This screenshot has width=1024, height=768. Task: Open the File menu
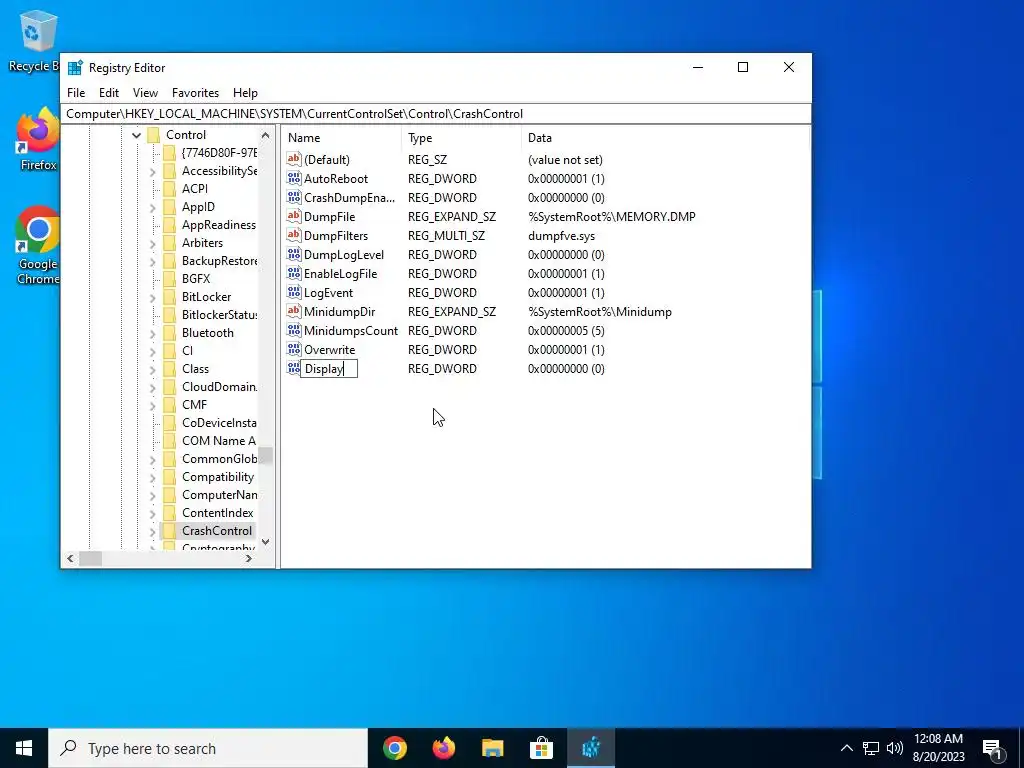76,93
